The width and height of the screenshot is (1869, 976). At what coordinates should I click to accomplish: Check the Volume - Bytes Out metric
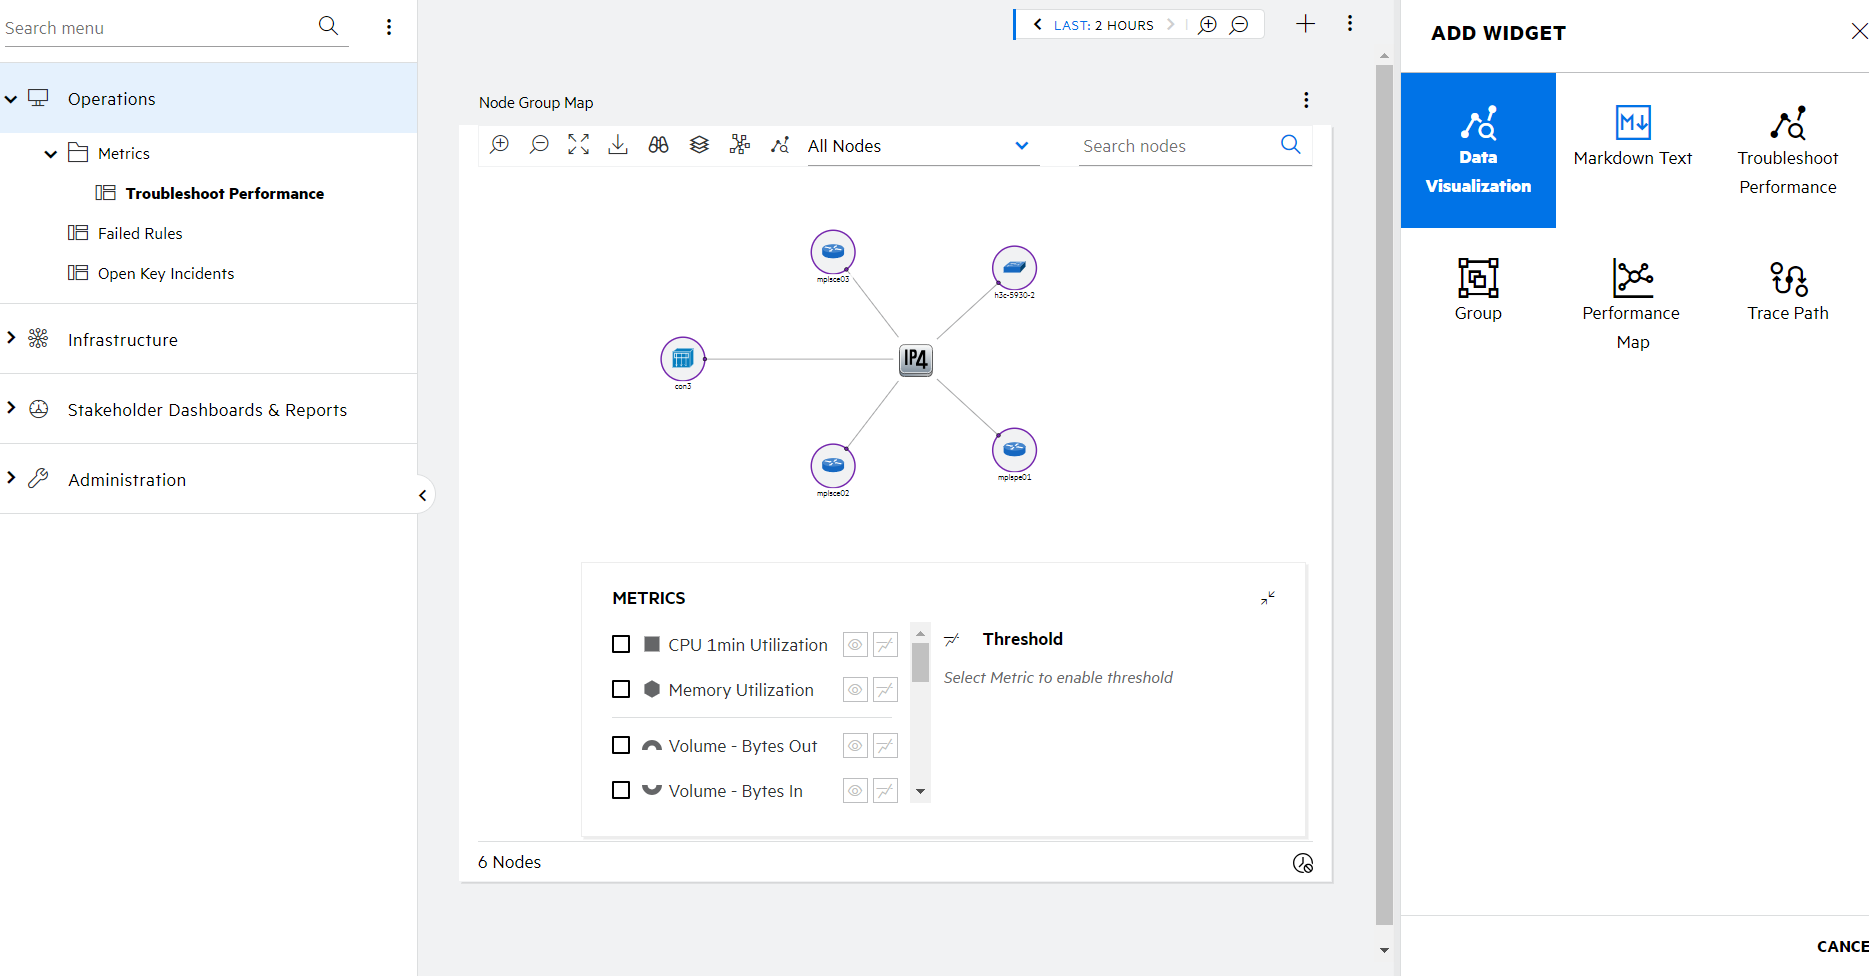click(621, 746)
